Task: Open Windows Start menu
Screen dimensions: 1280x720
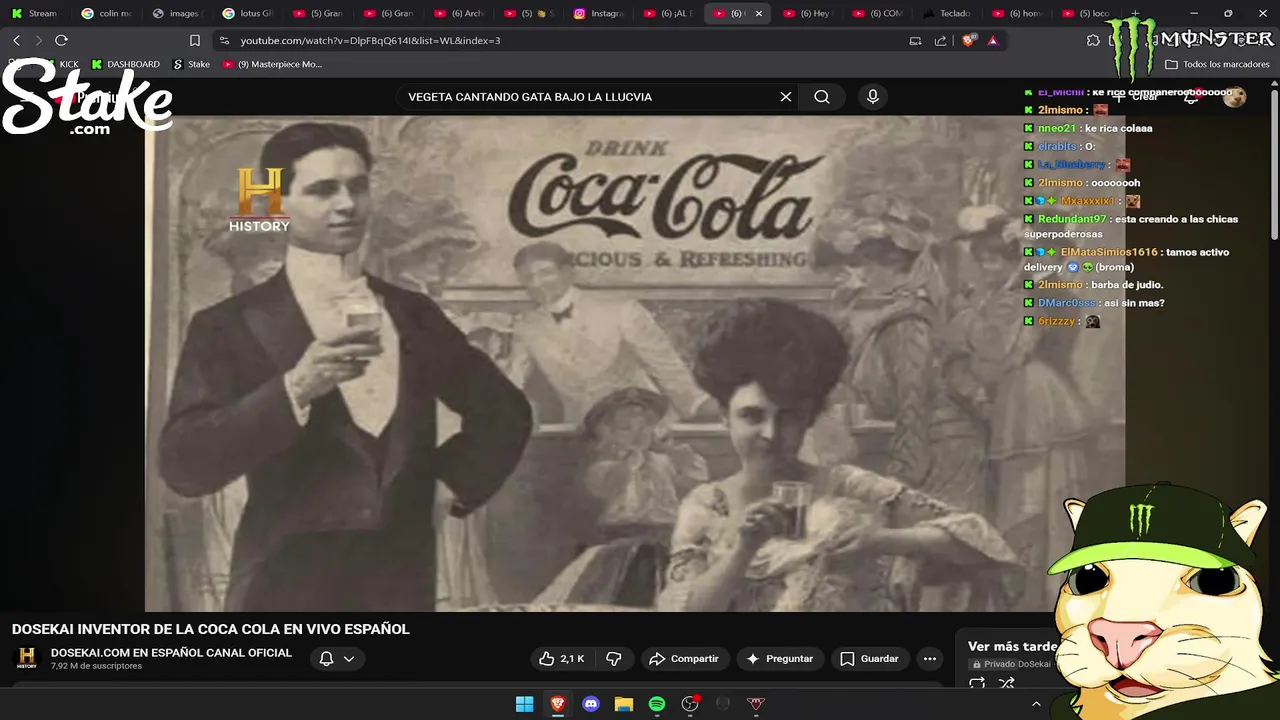Action: (524, 704)
